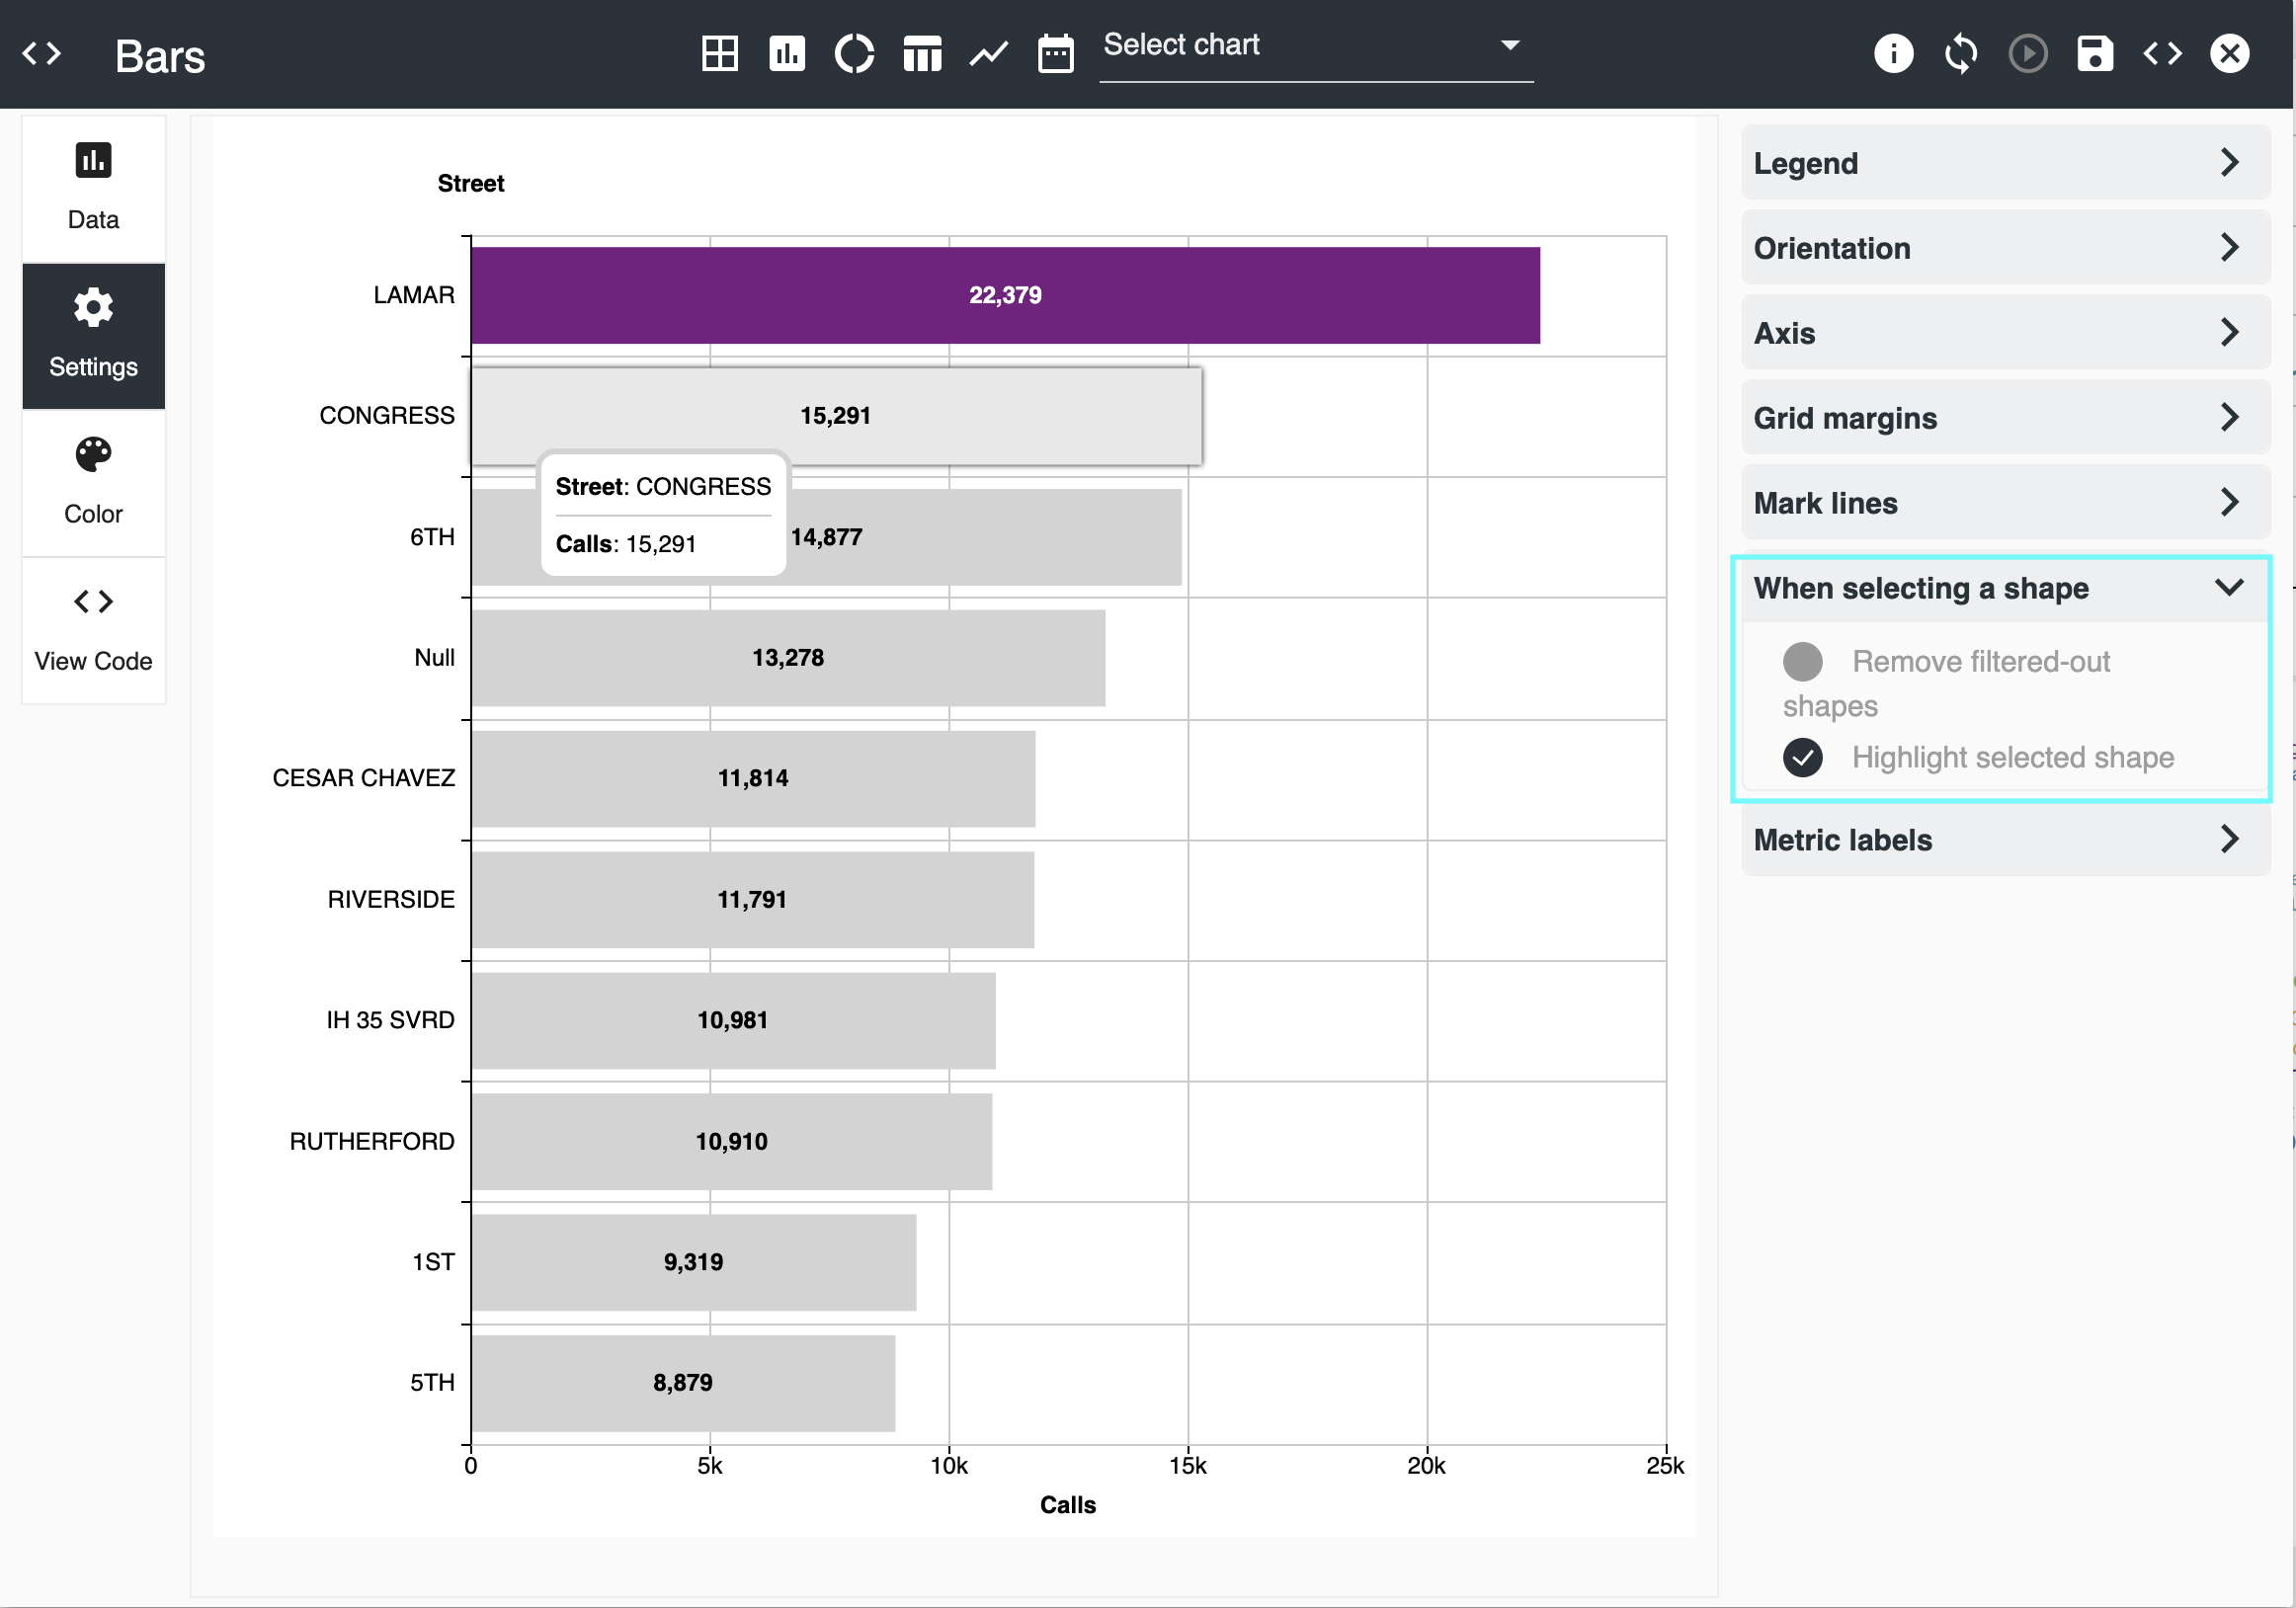Toggle Remove filtered-out shapes option
This screenshot has height=1608, width=2296.
[x=1802, y=661]
